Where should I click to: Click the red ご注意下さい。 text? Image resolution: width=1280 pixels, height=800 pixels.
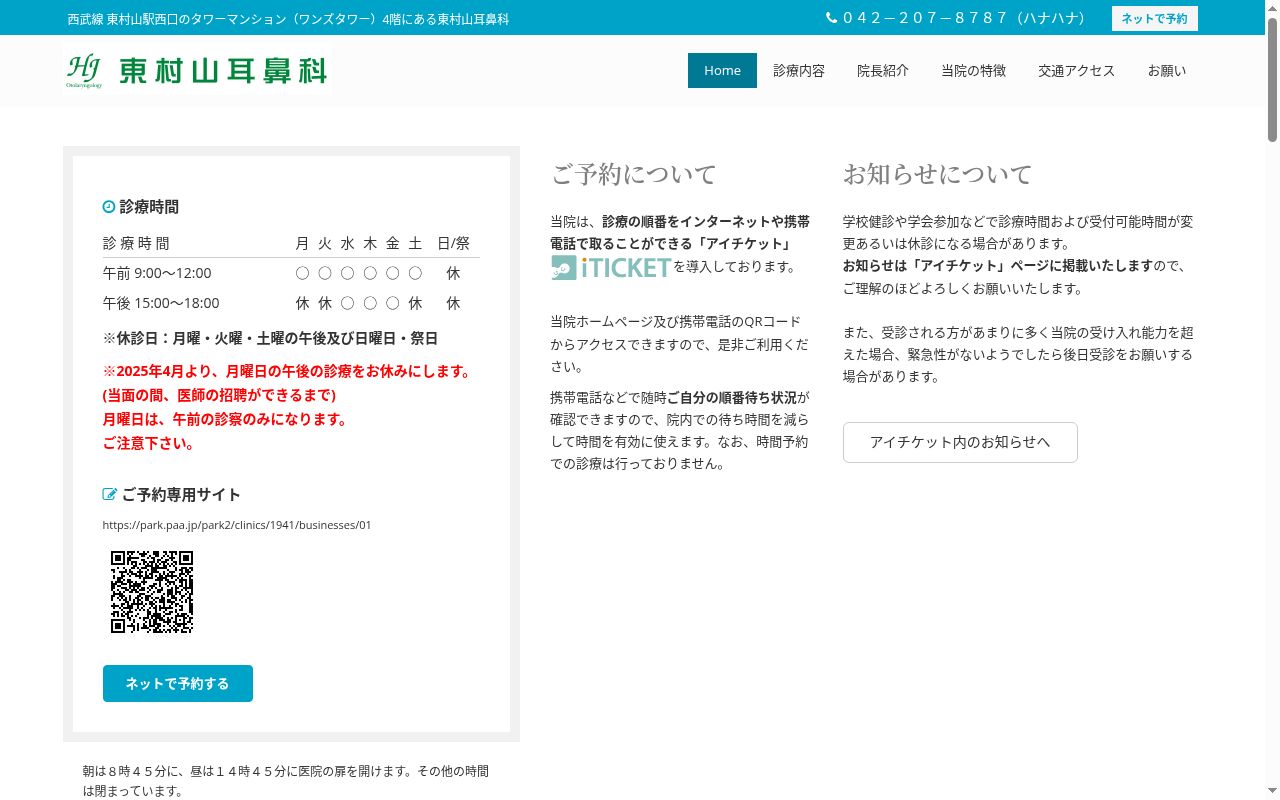[149, 443]
